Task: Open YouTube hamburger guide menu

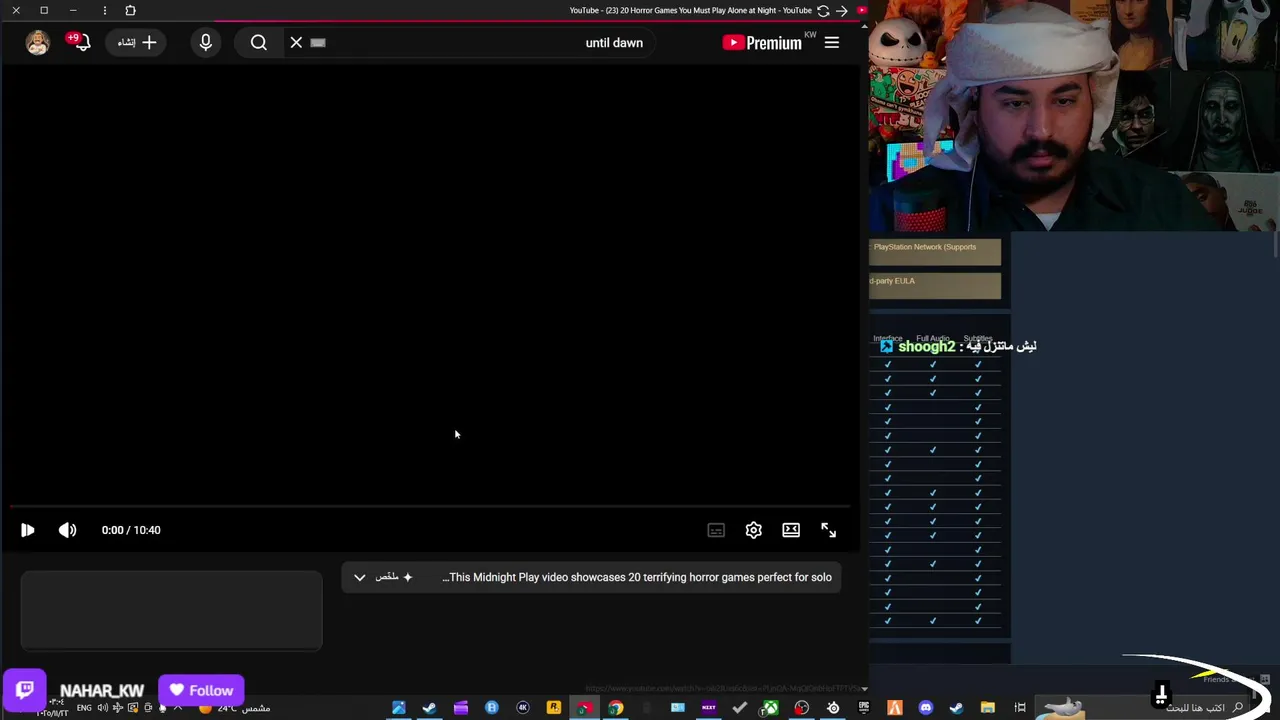Action: [x=832, y=42]
